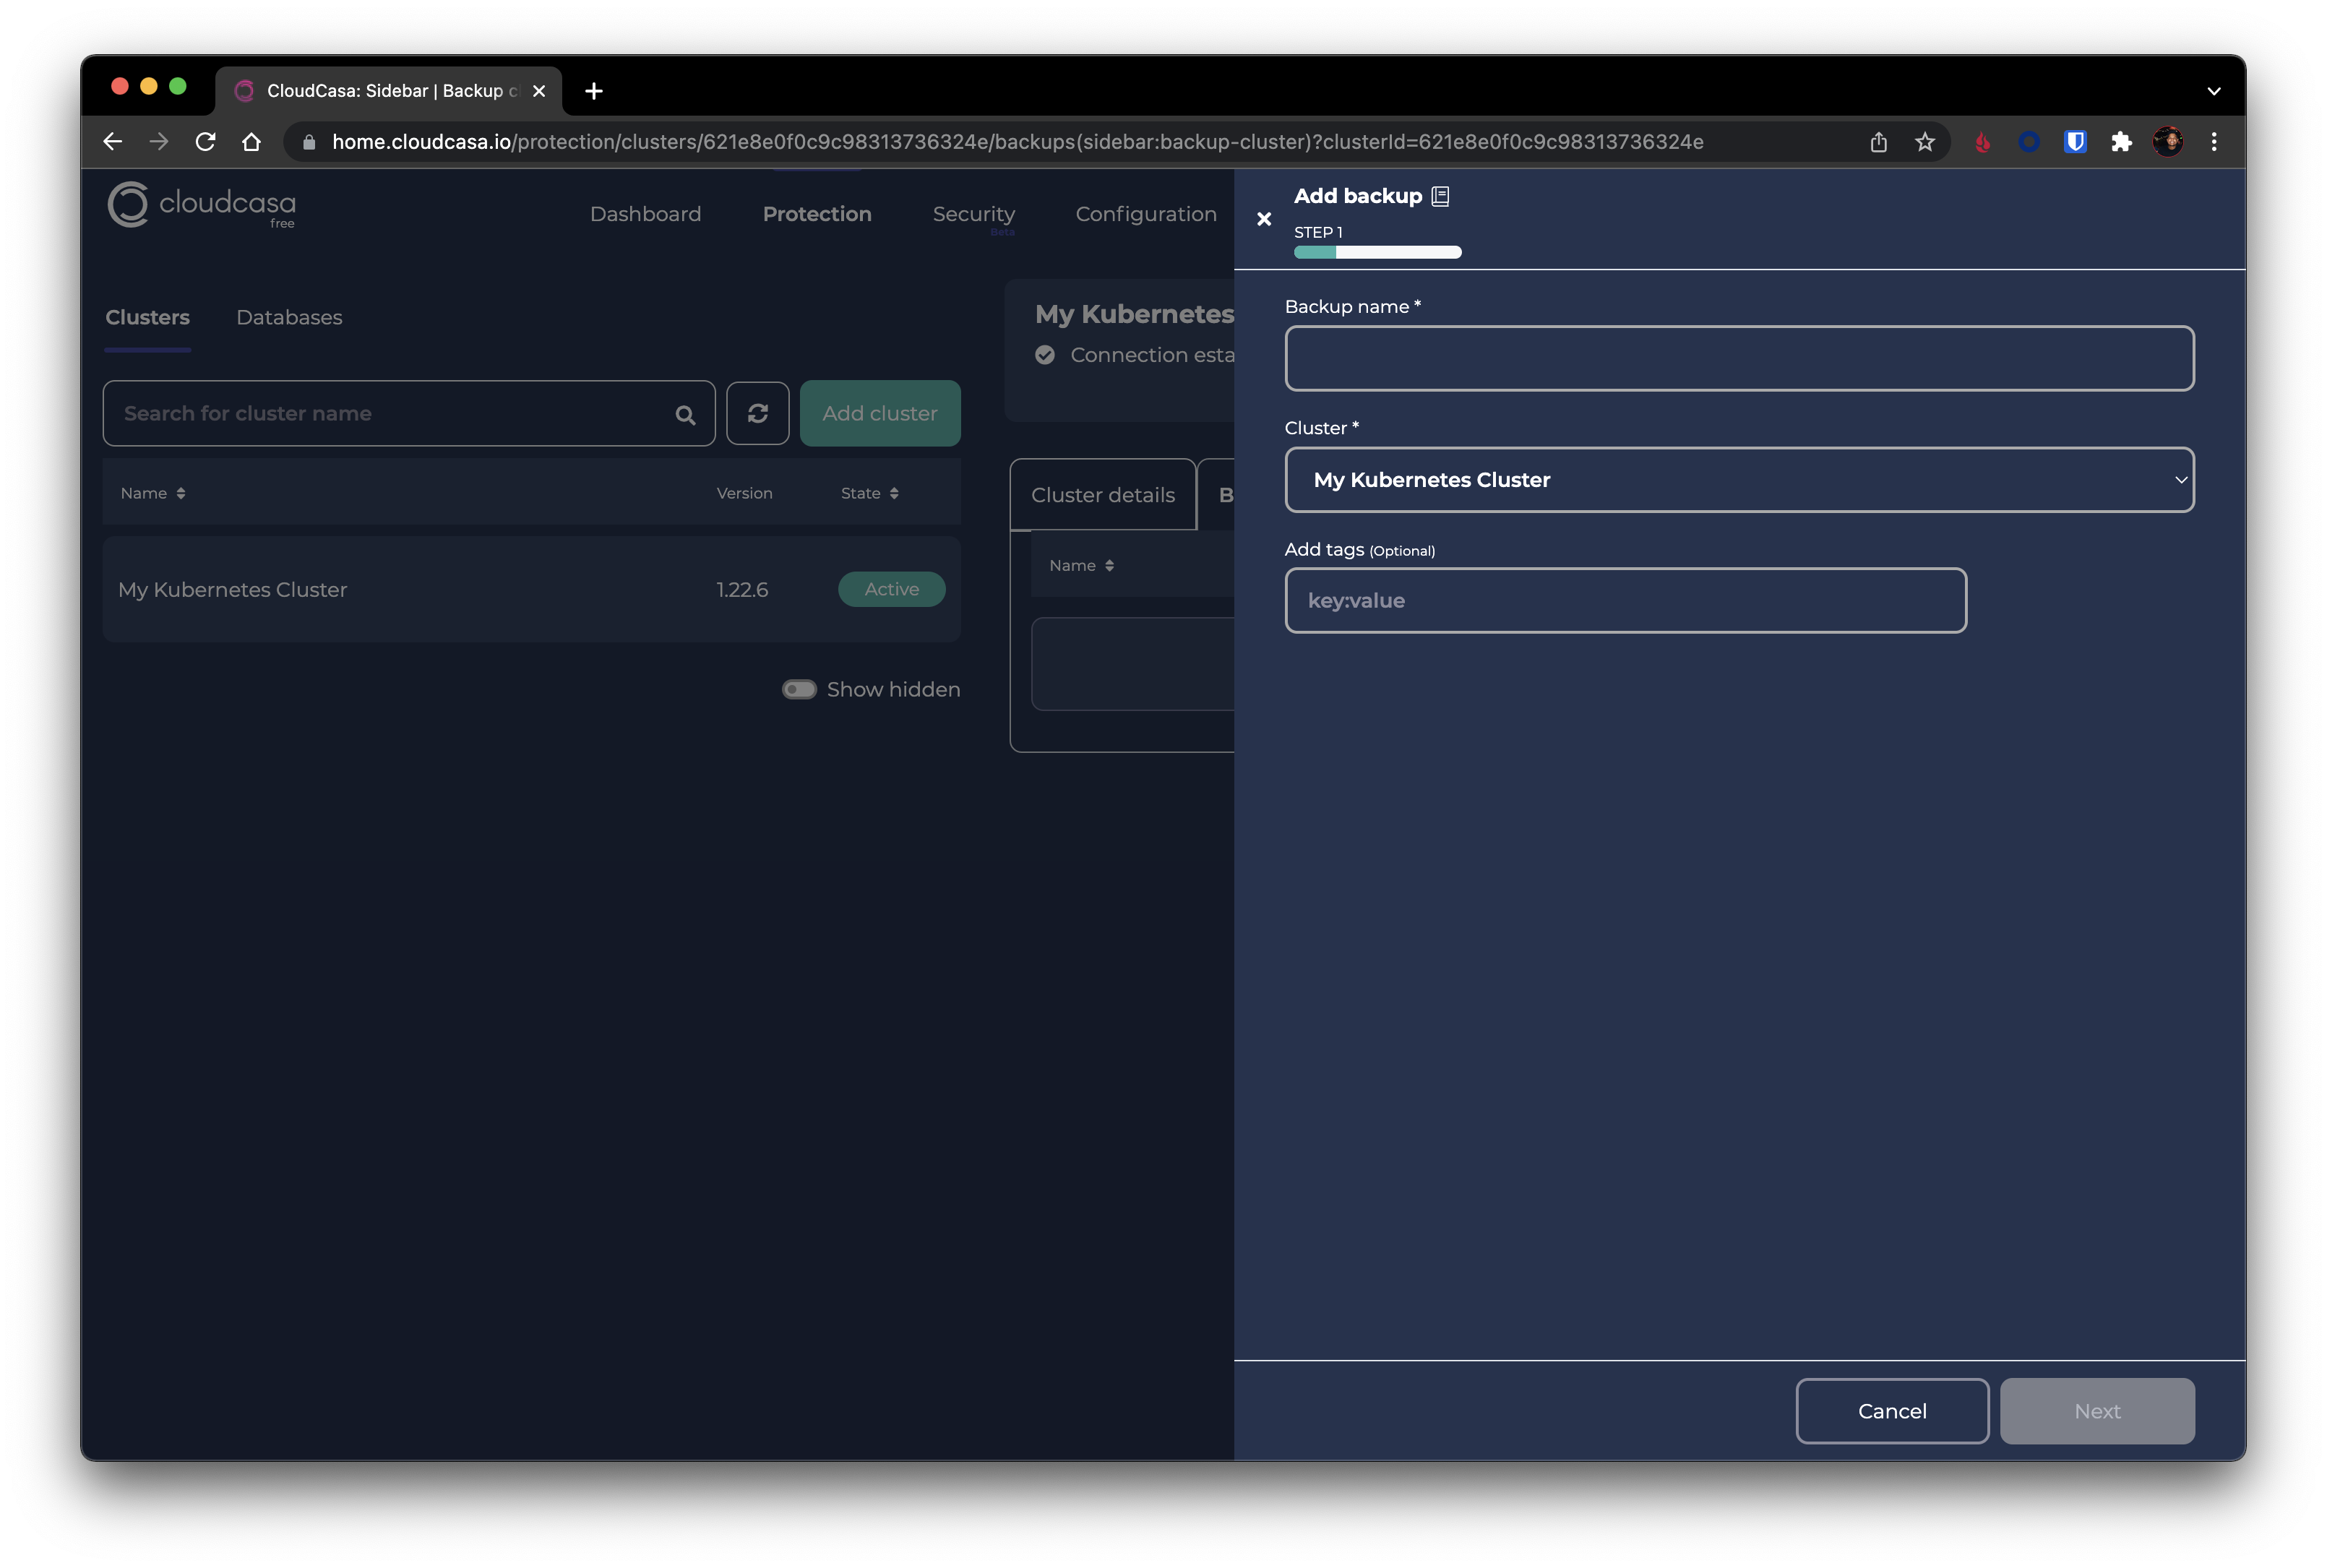Open the red flame extension

pyautogui.click(x=1982, y=142)
